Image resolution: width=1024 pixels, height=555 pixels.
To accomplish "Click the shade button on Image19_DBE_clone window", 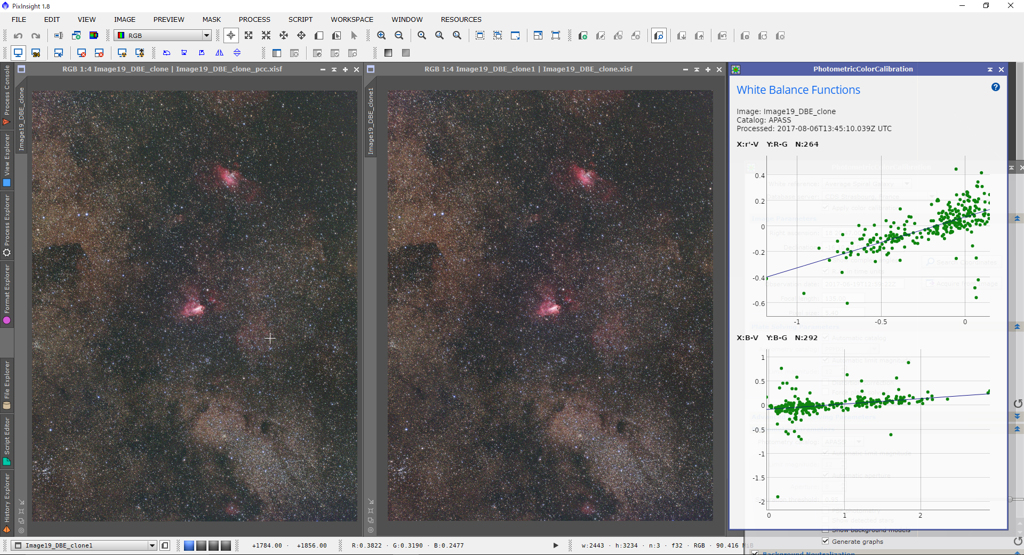I will tap(334, 69).
